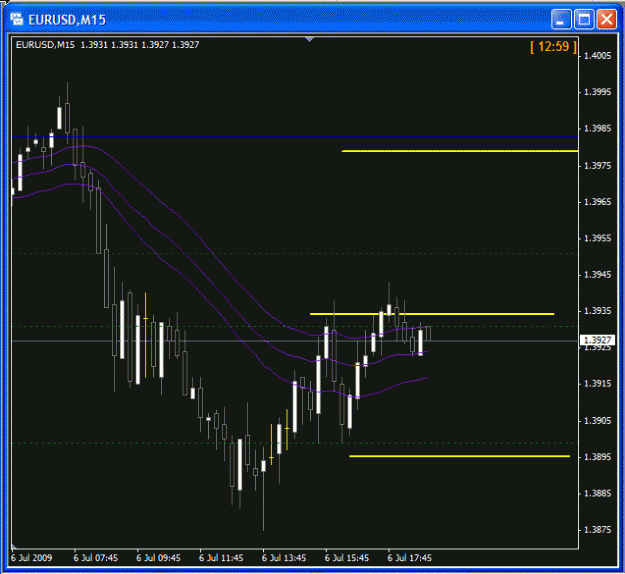Screen dimensions: 625x574
Task: Click the 1.3985 price scale label
Action: (597, 128)
